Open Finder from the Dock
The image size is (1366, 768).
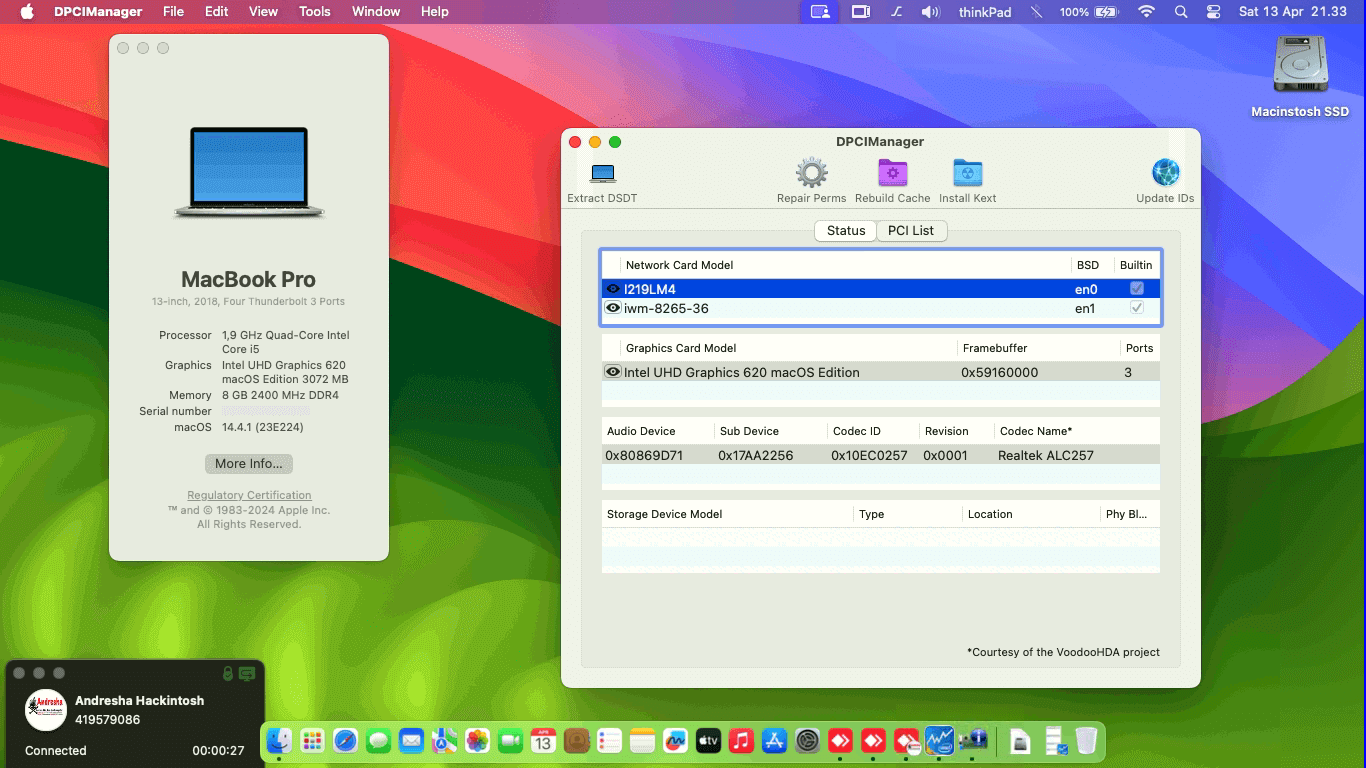280,741
